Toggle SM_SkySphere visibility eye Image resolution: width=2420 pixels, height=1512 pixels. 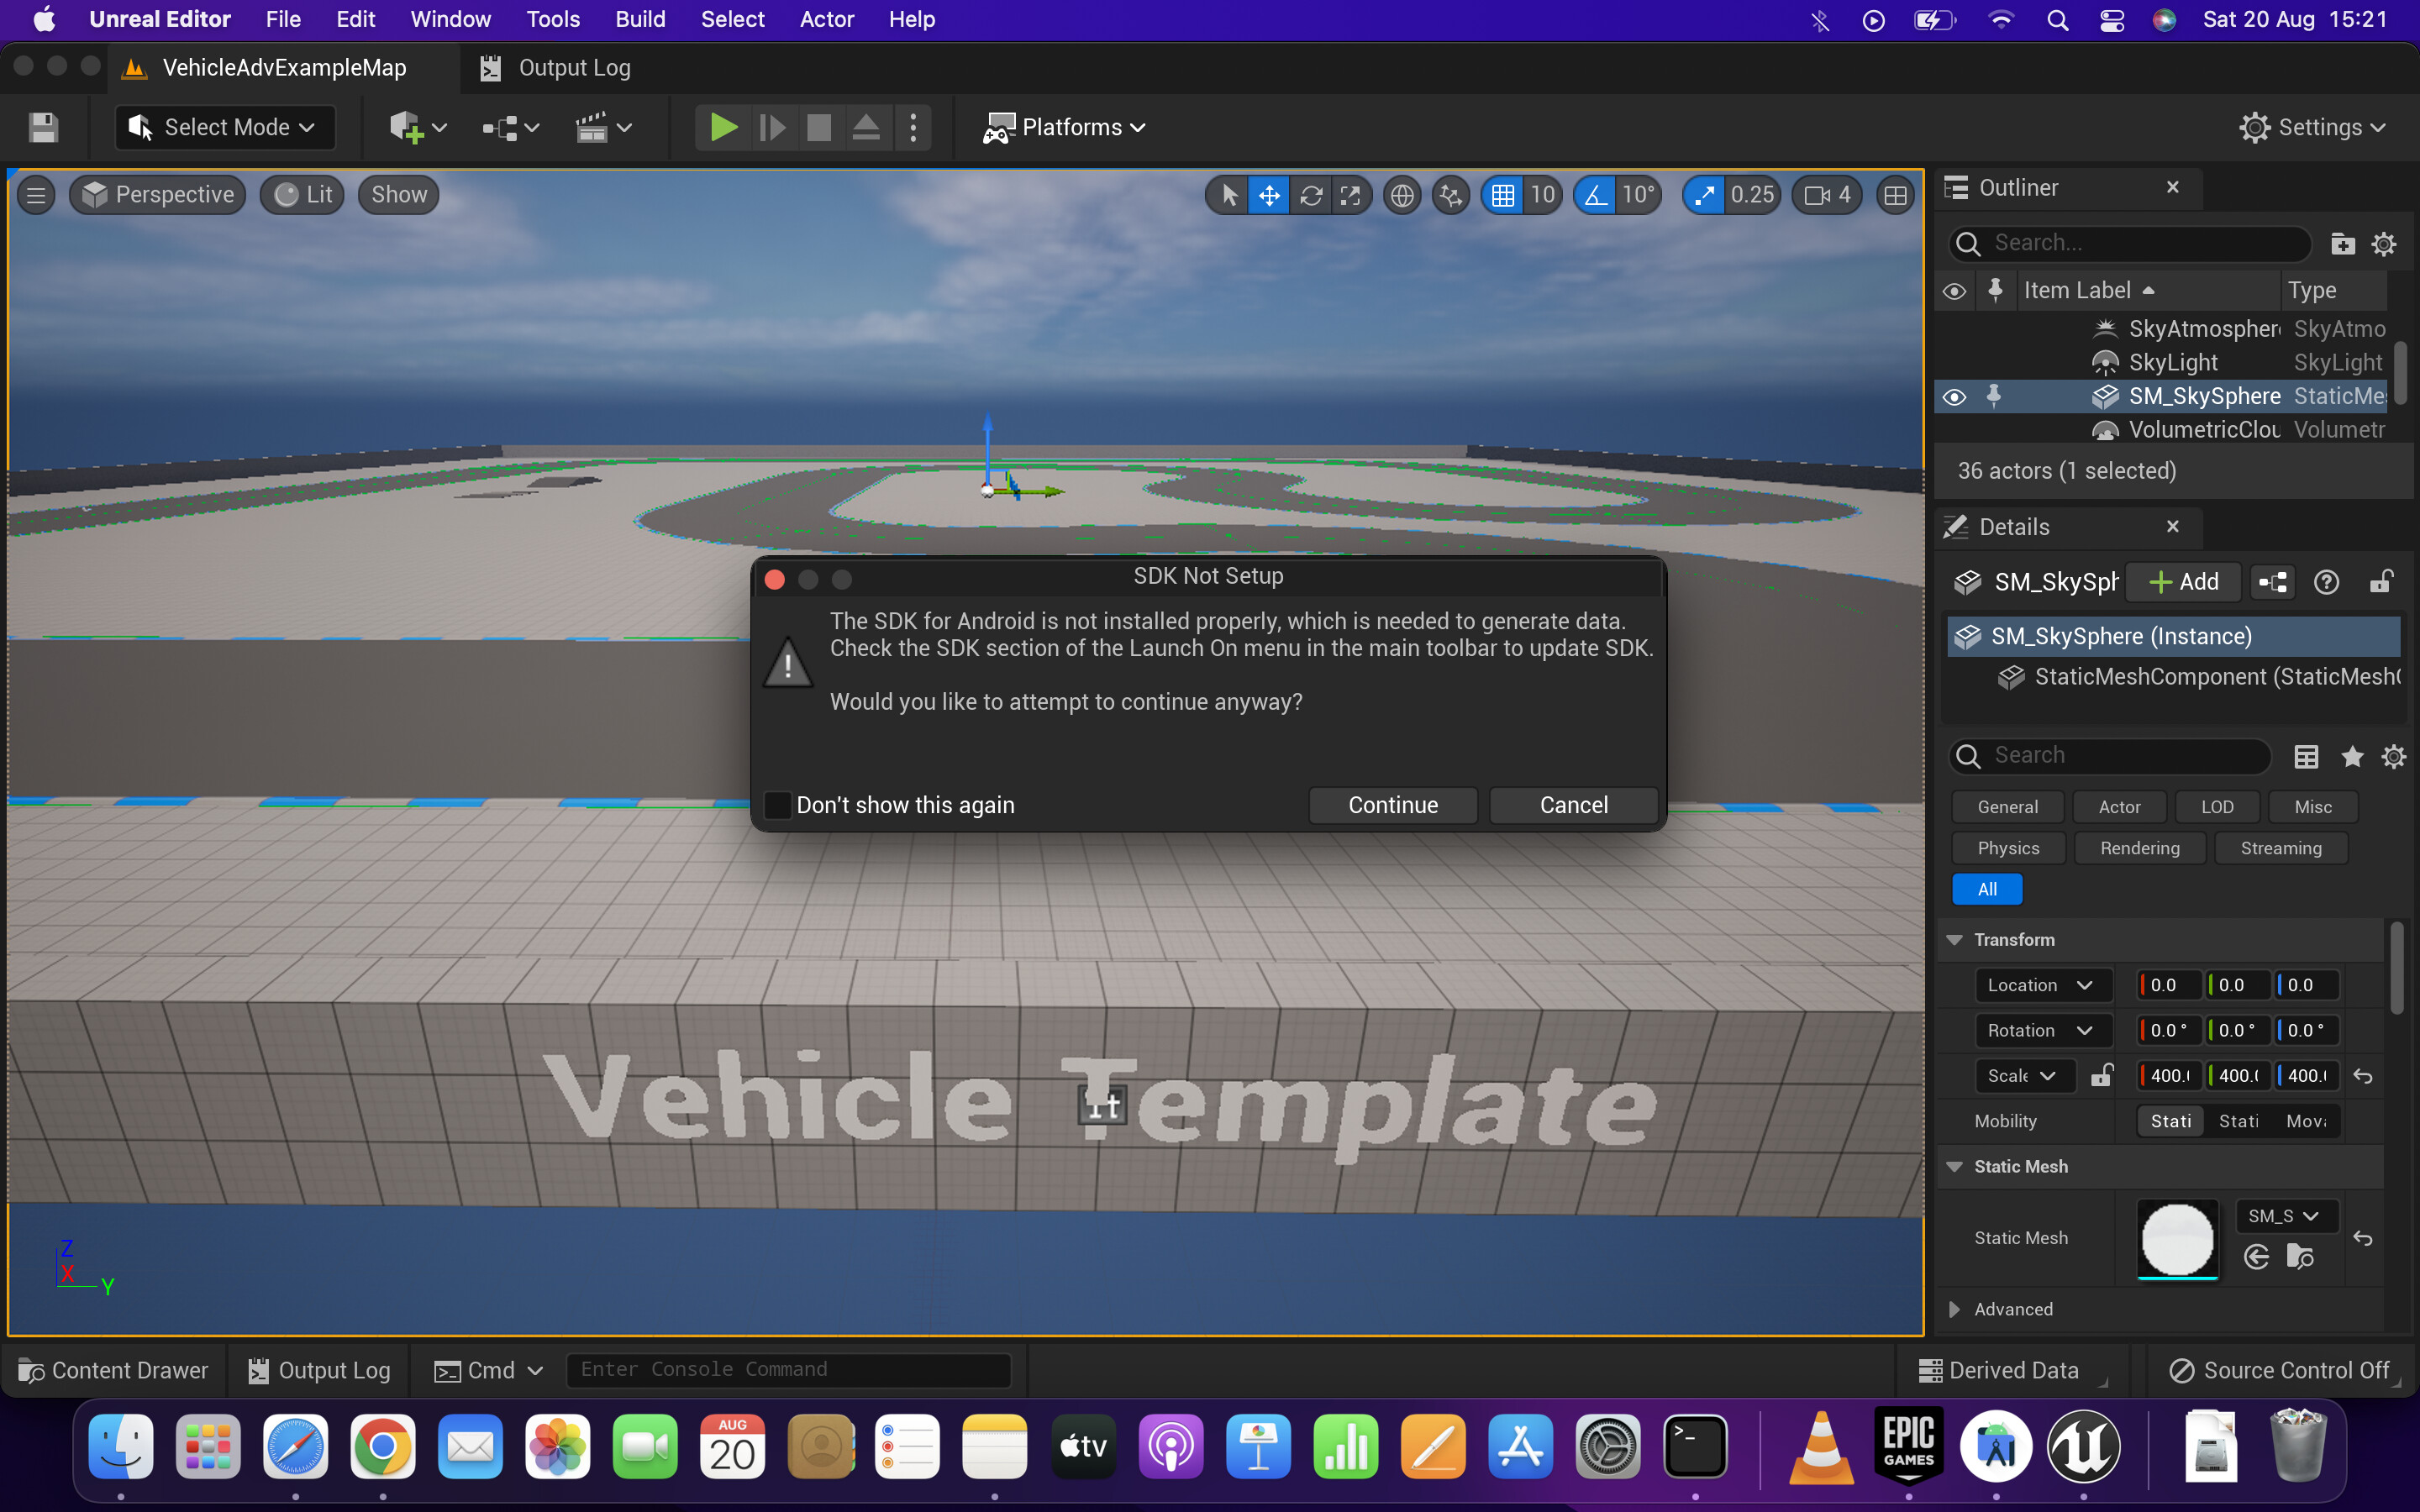[1954, 396]
